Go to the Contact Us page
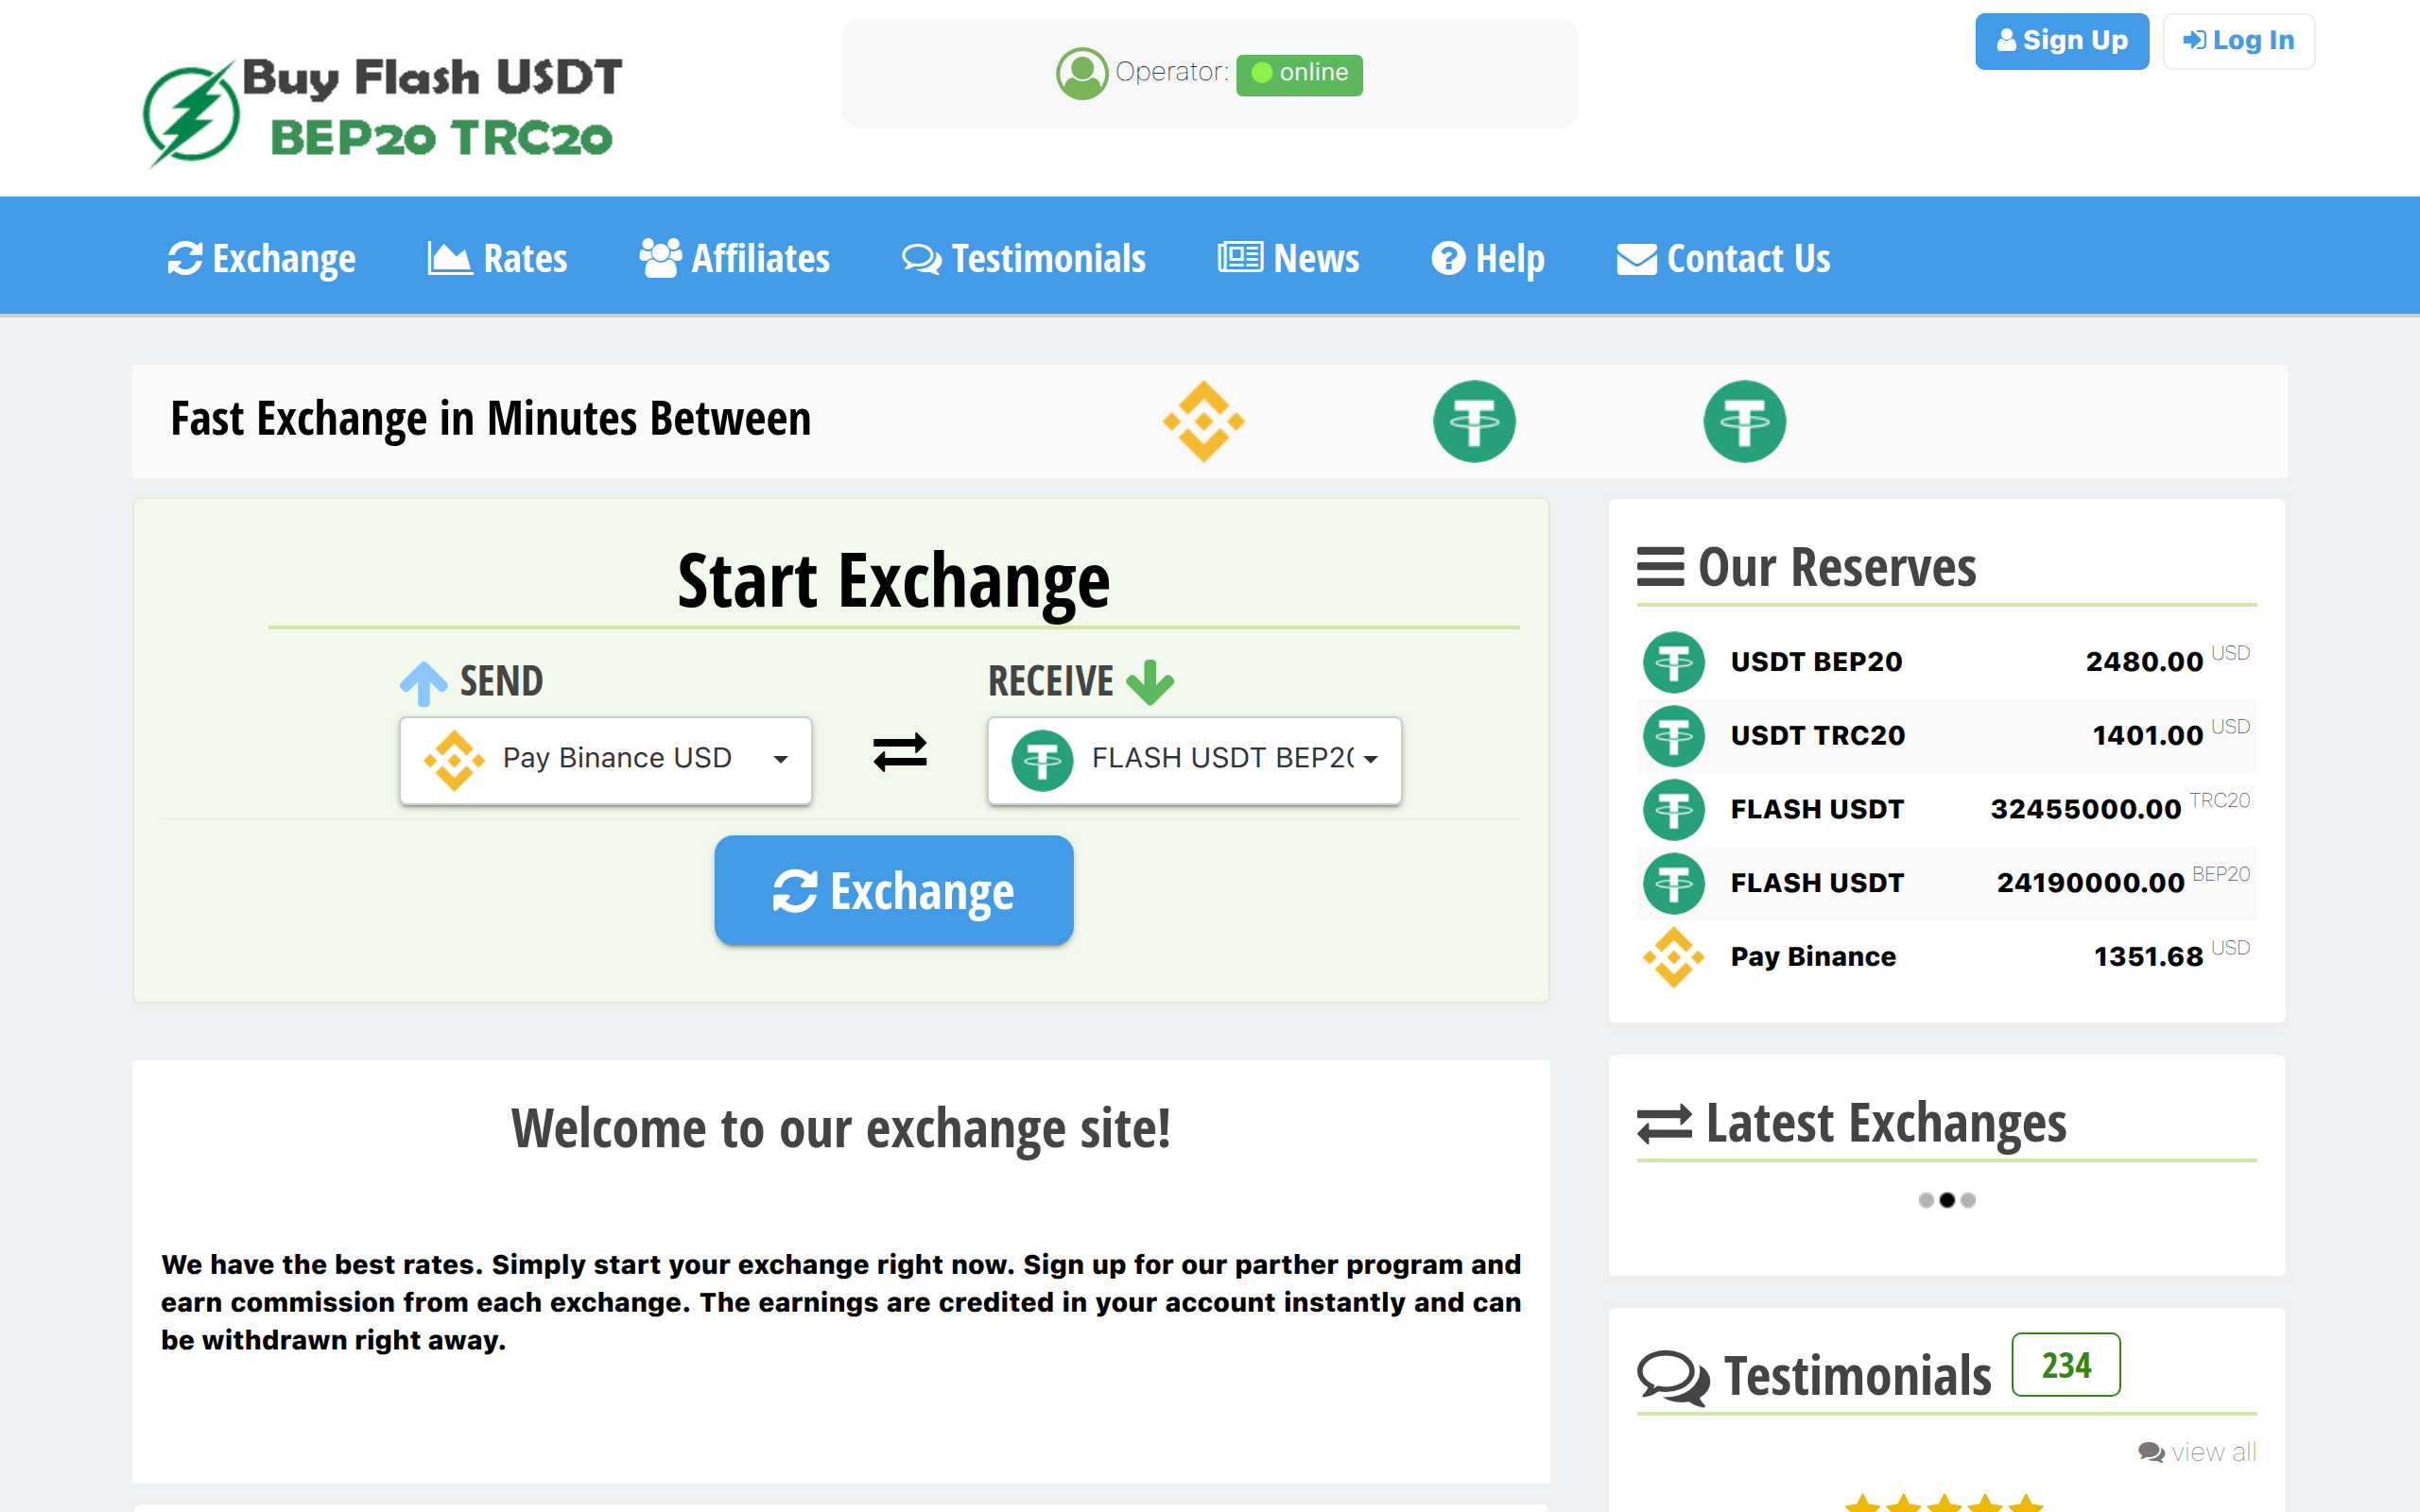 (1723, 259)
